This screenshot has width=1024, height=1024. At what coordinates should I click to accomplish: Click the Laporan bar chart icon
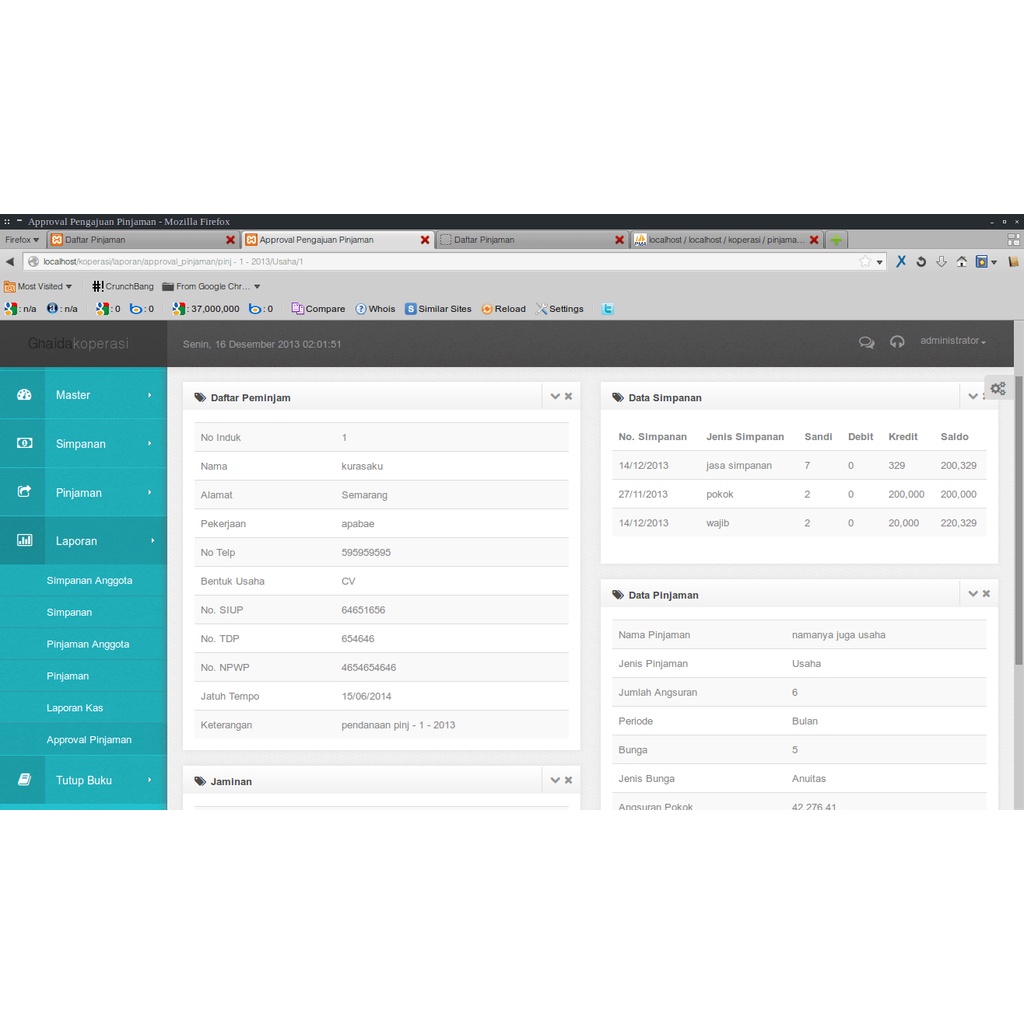[x=24, y=540]
